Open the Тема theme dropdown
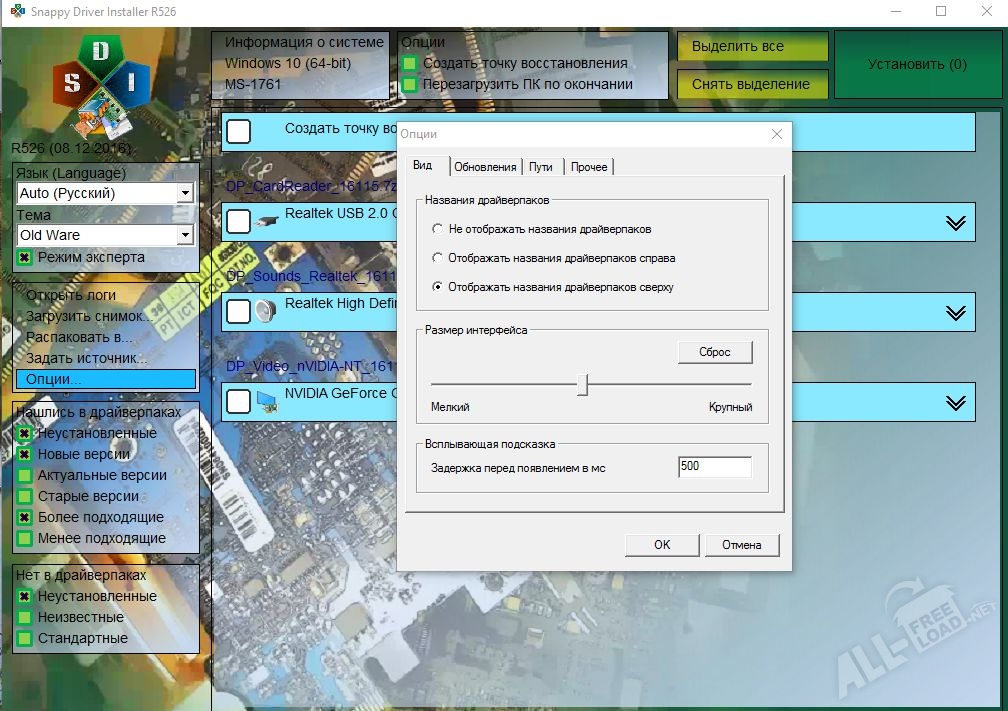Image resolution: width=1008 pixels, height=711 pixels. pos(184,235)
